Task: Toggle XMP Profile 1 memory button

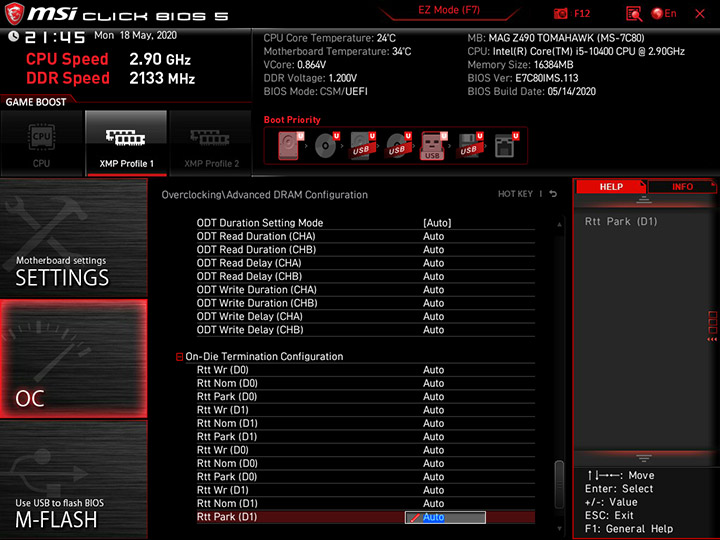Action: [126, 143]
